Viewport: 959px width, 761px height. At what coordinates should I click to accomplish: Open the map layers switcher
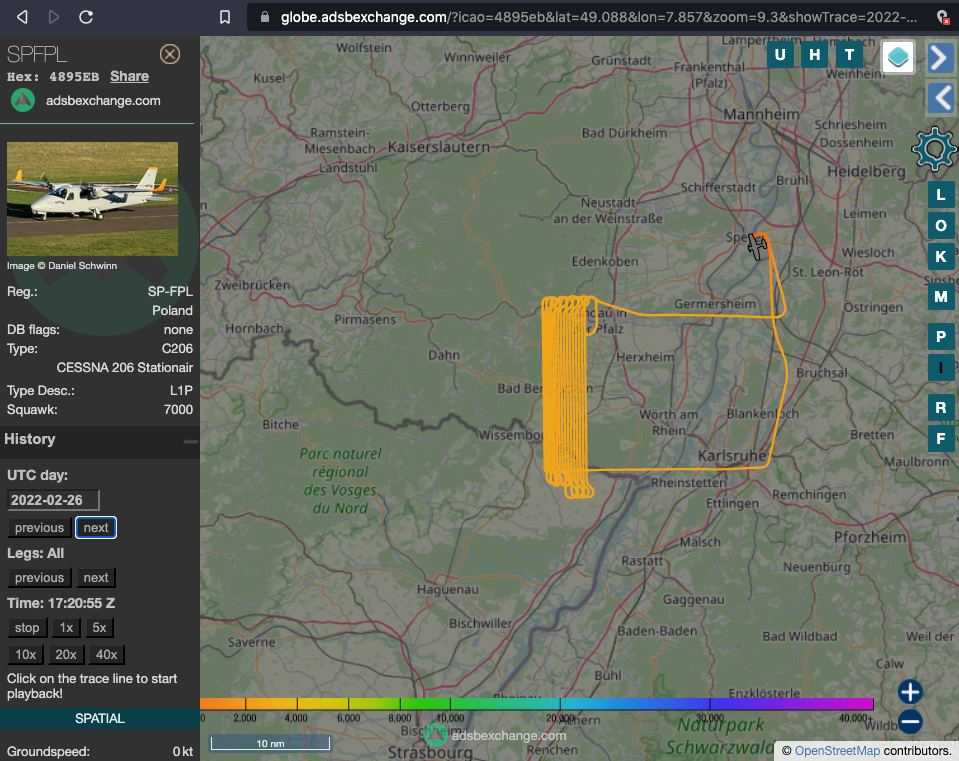(897, 57)
